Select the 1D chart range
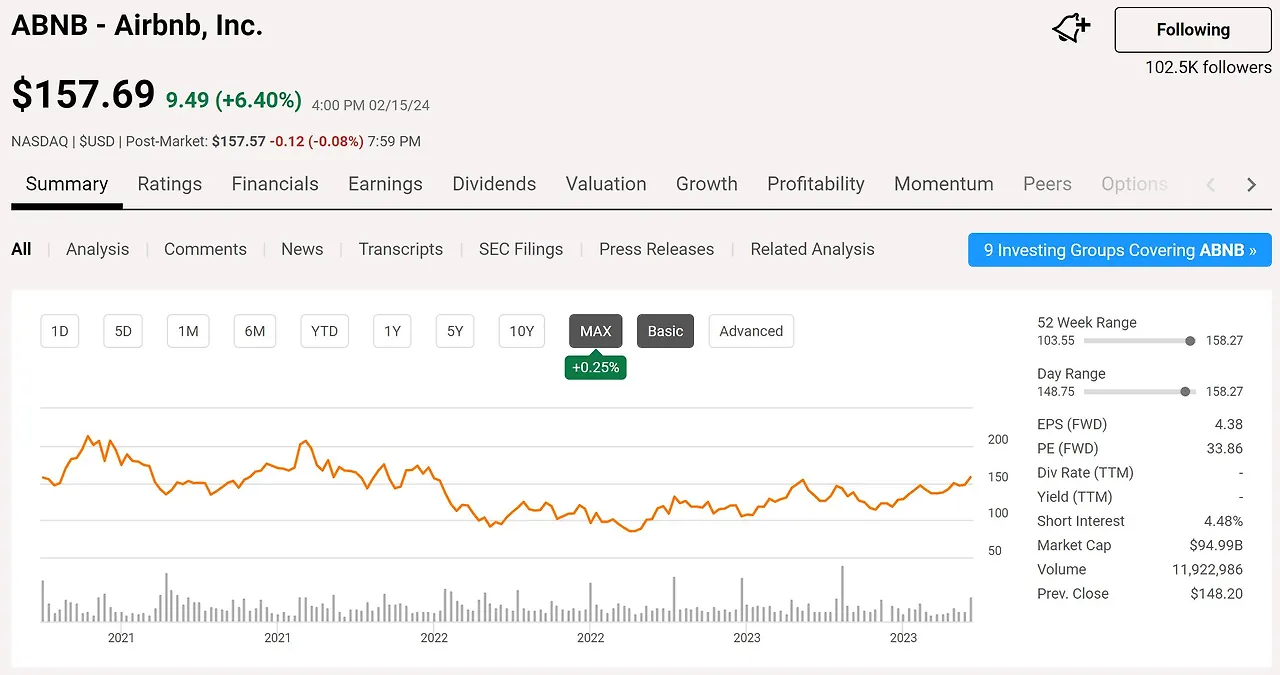The image size is (1280, 675). pyautogui.click(x=60, y=331)
